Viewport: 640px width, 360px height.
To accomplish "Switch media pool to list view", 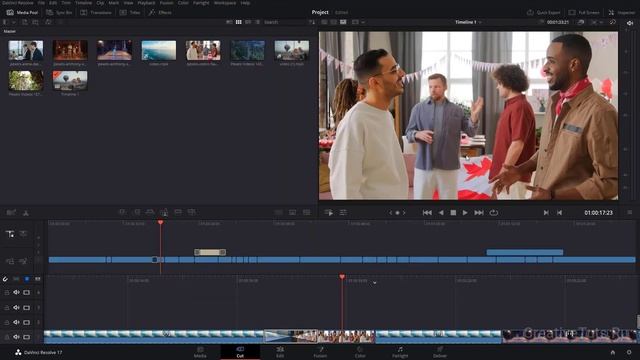I will point(258,22).
